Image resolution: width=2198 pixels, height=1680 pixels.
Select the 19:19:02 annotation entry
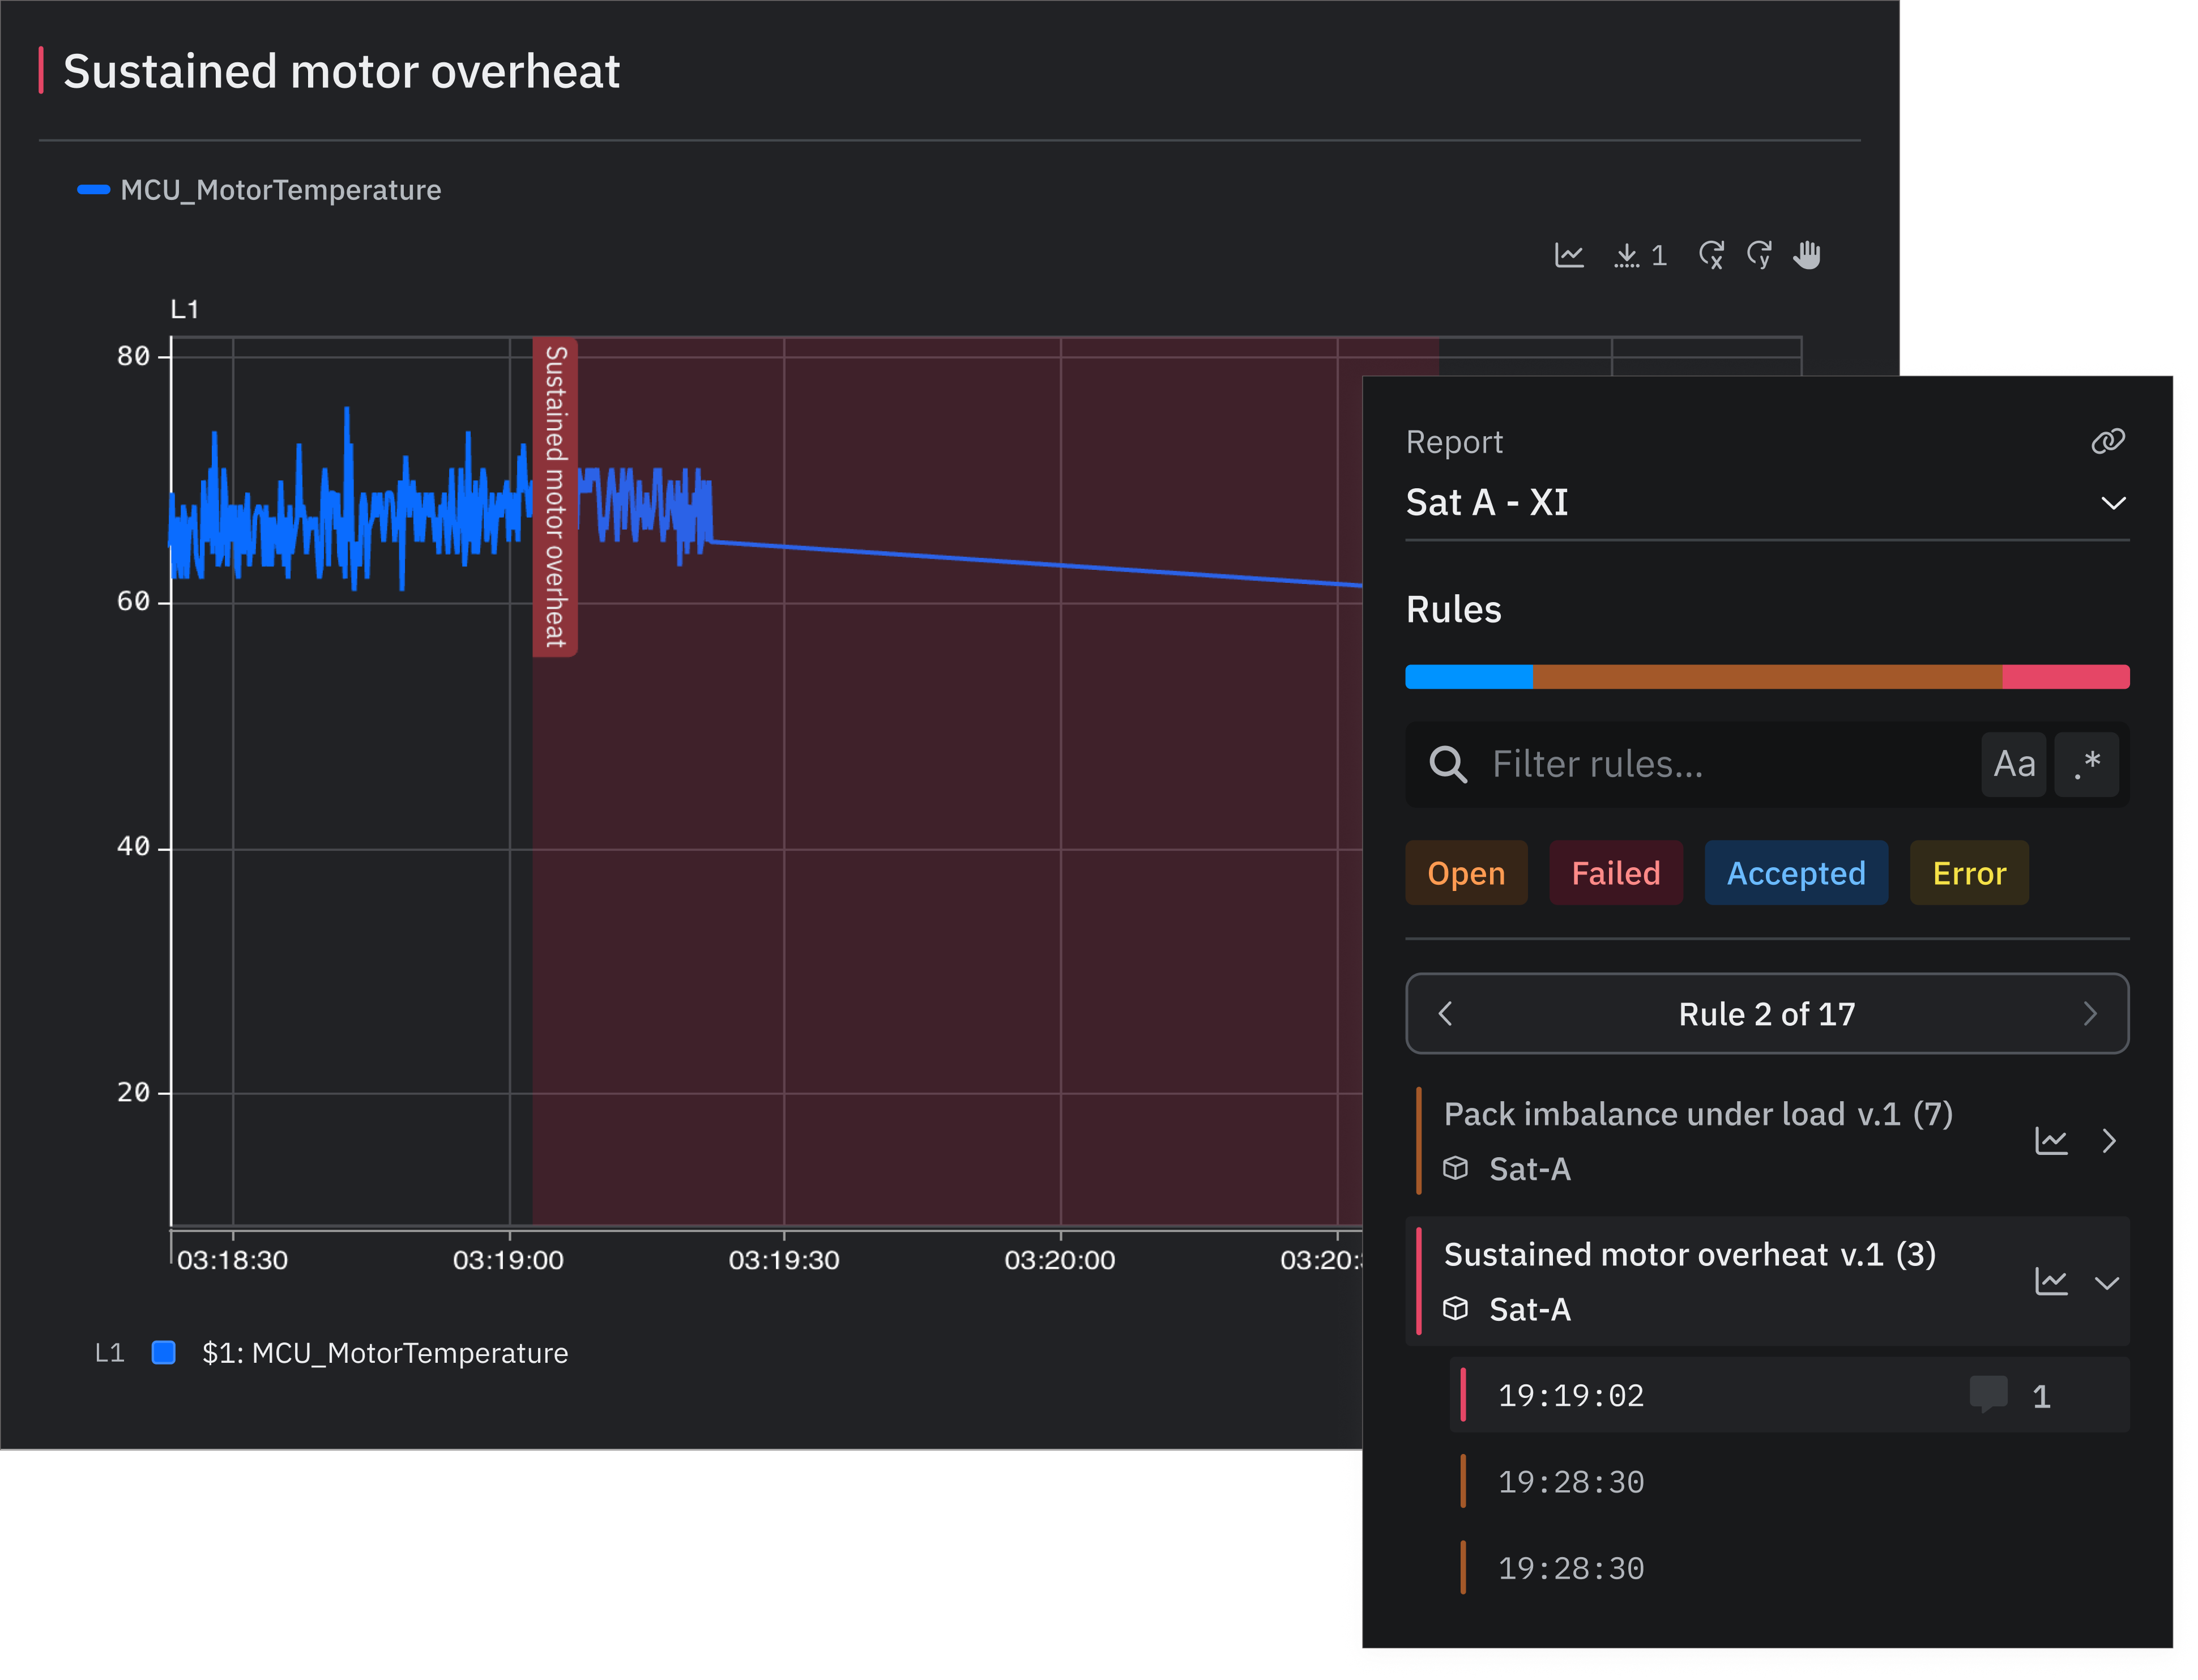pos(1788,1395)
